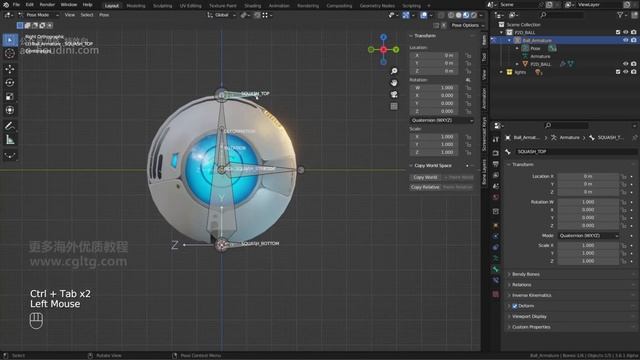The height and width of the screenshot is (360, 640).
Task: Switch to the Modeling workspace tab
Action: click(136, 6)
